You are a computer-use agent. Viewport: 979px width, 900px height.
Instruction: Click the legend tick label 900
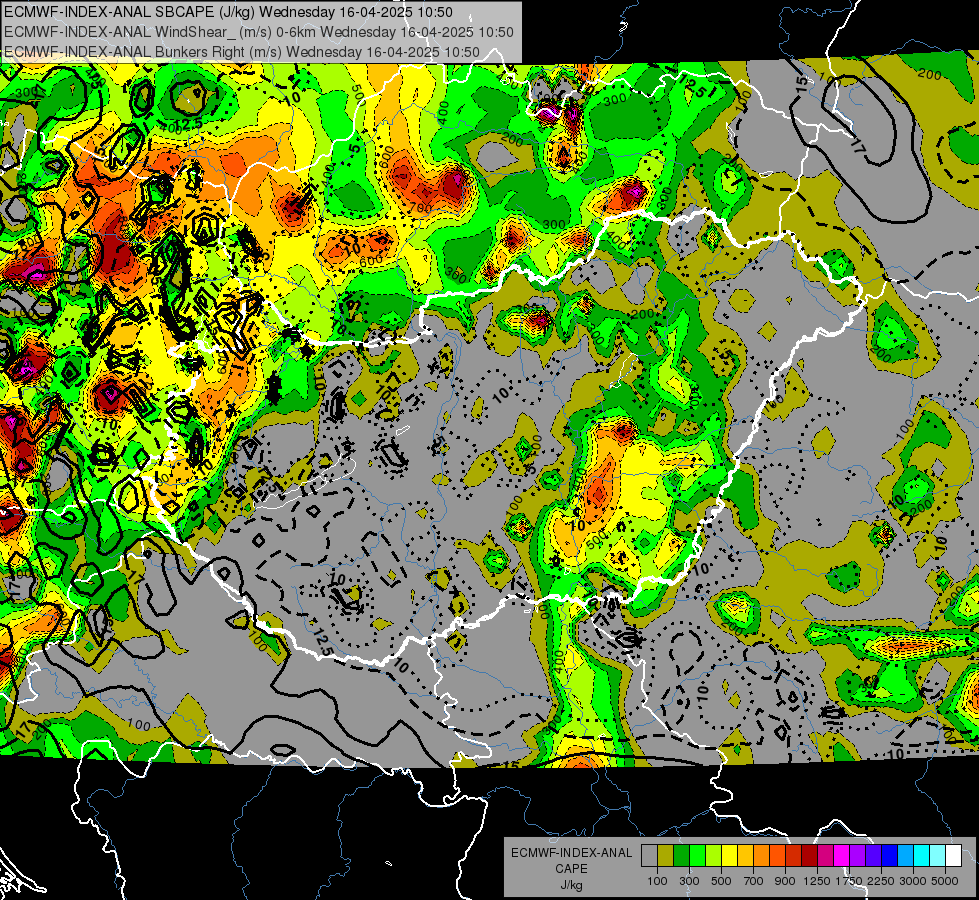784,881
